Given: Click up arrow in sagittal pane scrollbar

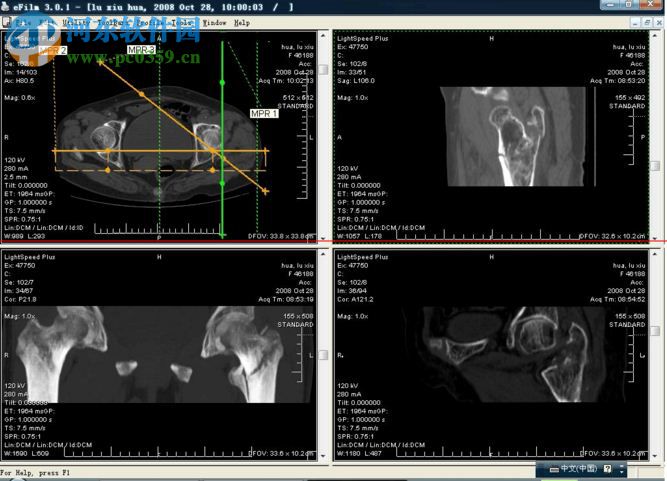Looking at the screenshot, I should click(x=656, y=36).
